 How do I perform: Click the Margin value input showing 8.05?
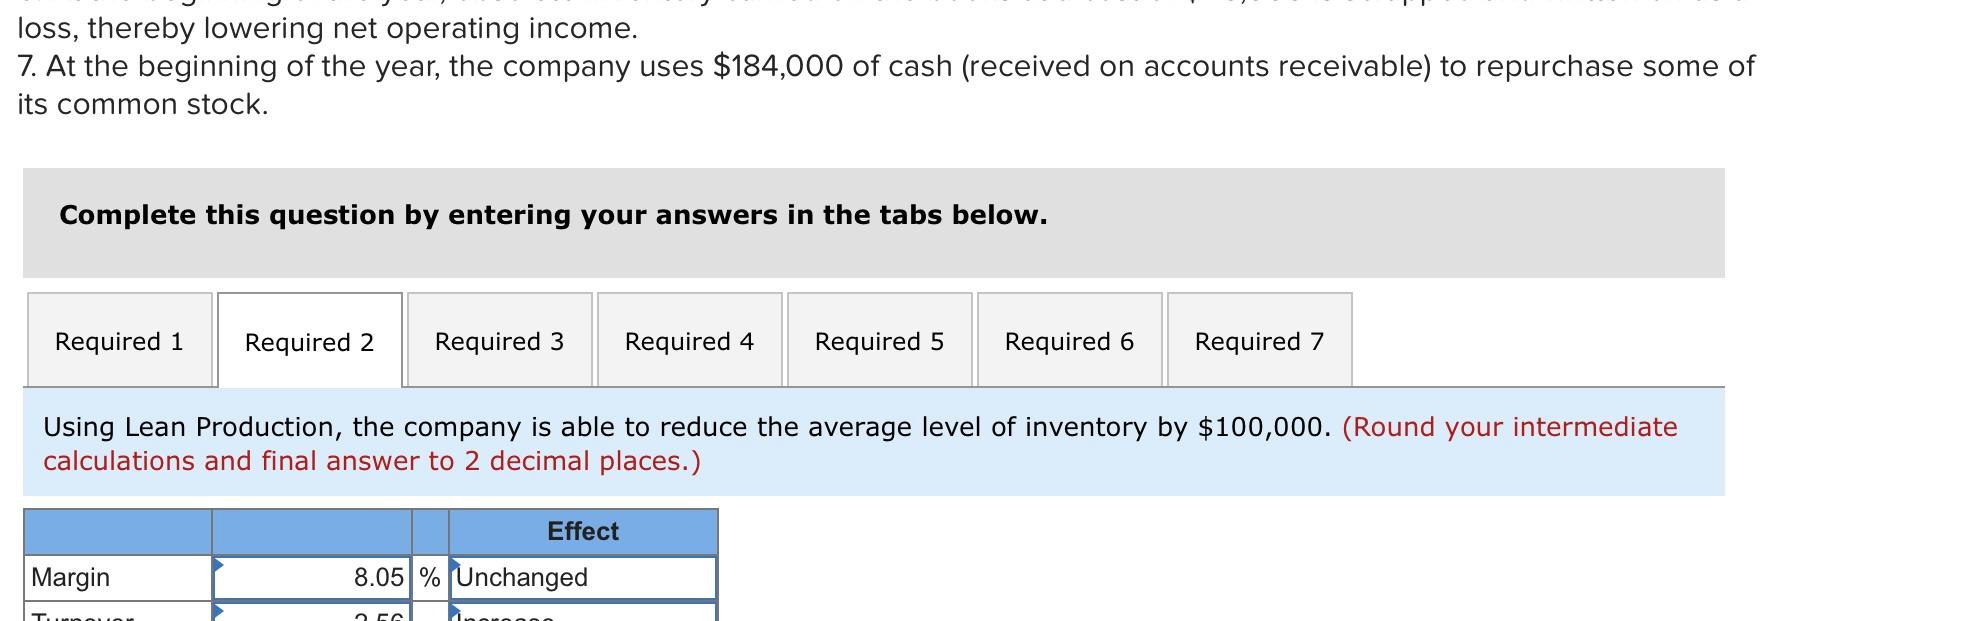311,577
